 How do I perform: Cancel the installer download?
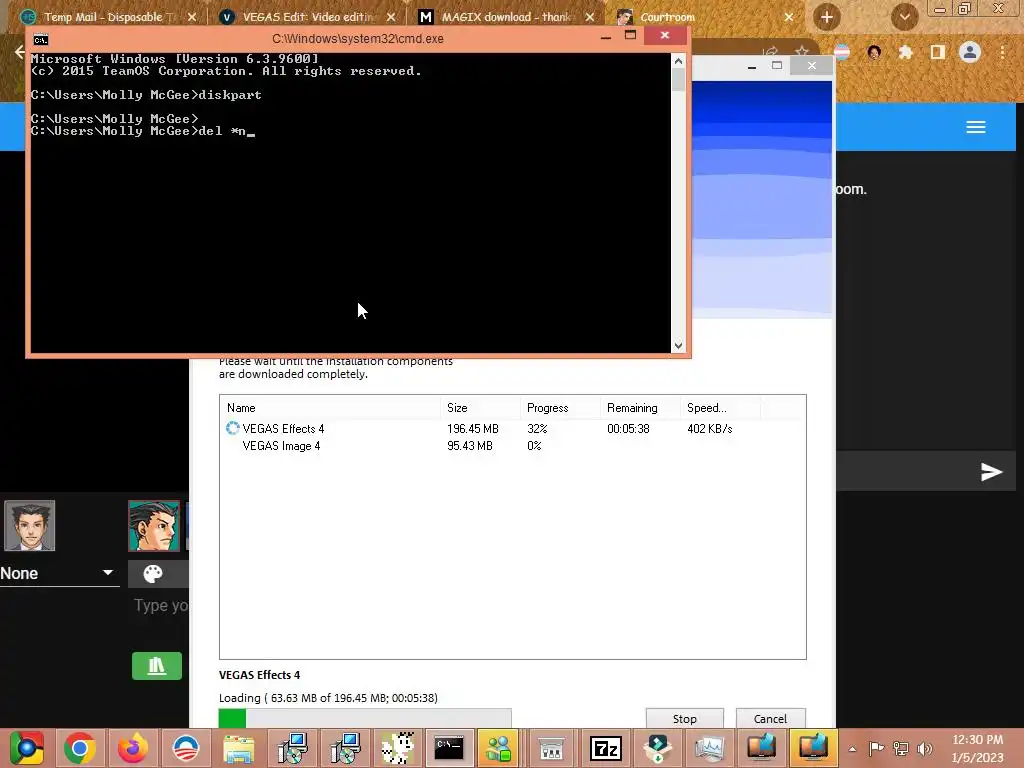770,718
